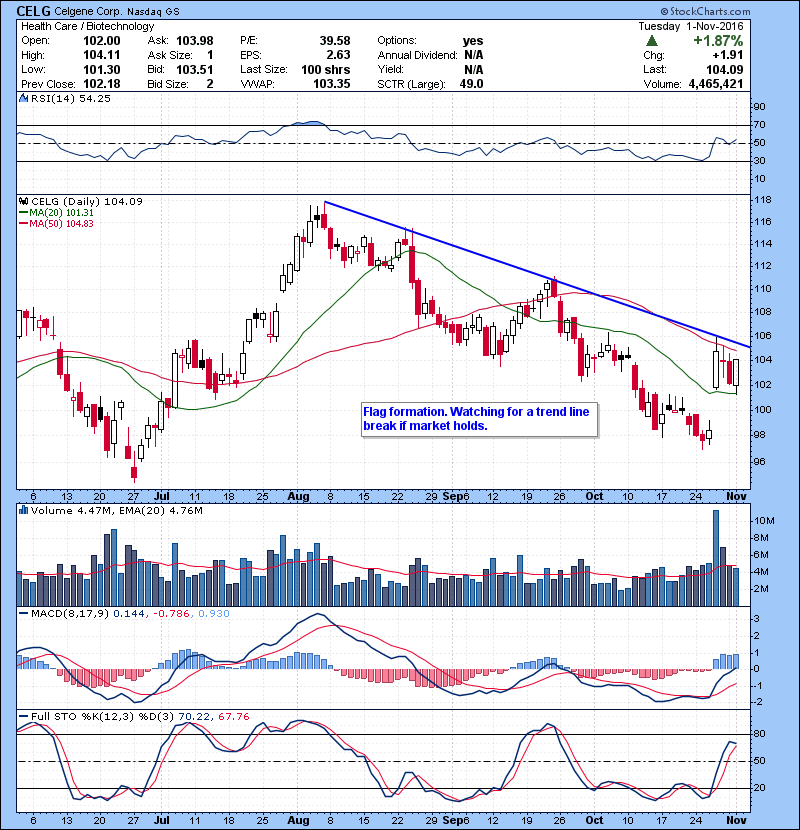Click the CELG (Daily) 104.09 chart label

[87, 201]
